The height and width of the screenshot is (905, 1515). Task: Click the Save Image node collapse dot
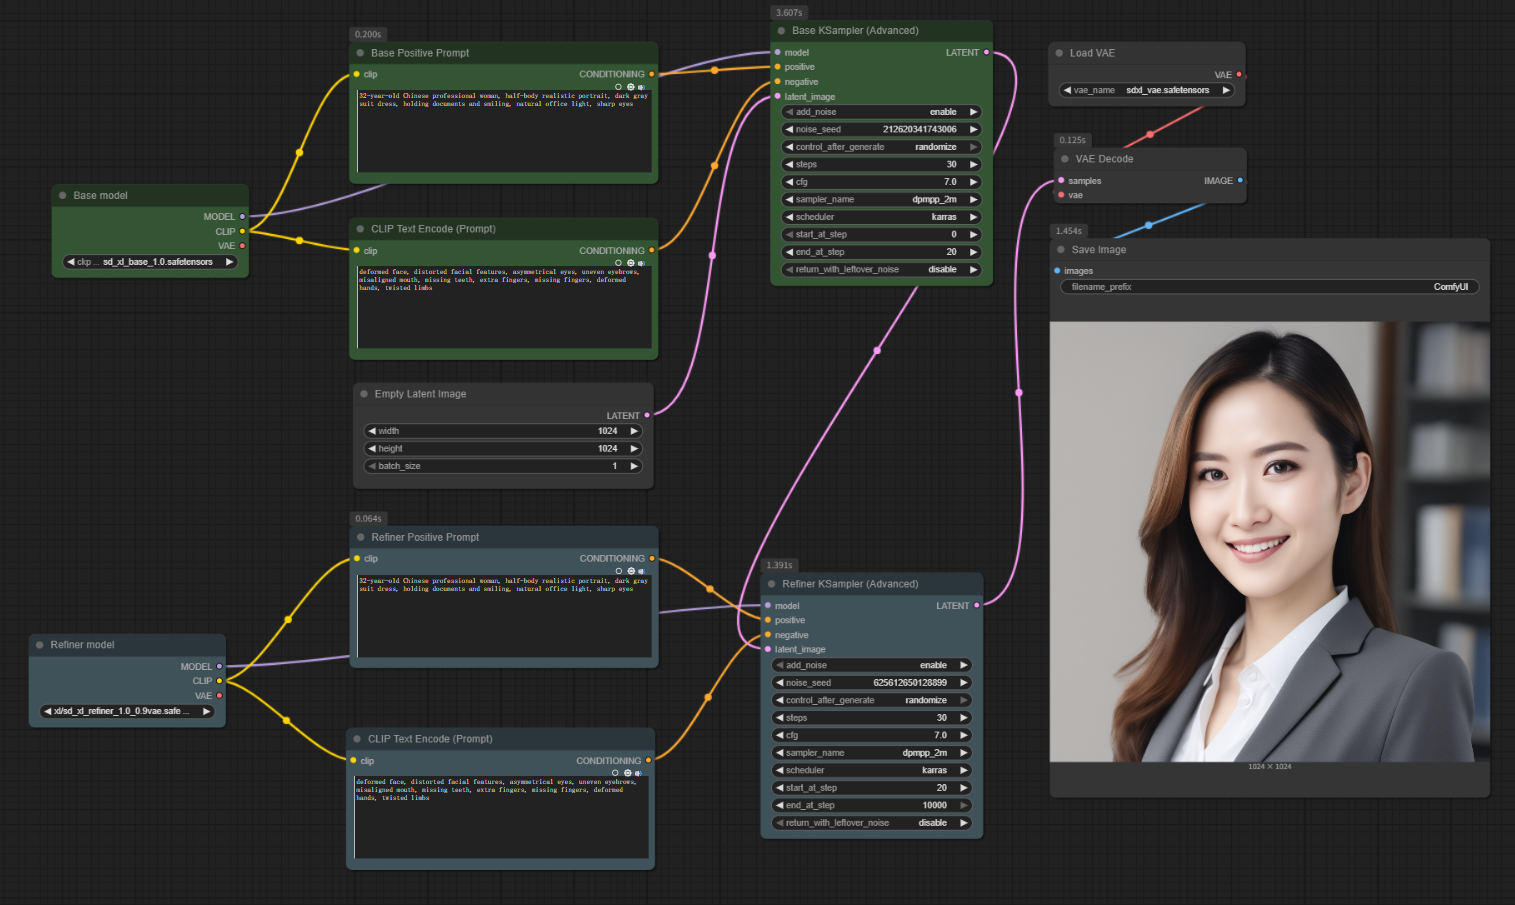[x=1061, y=250]
